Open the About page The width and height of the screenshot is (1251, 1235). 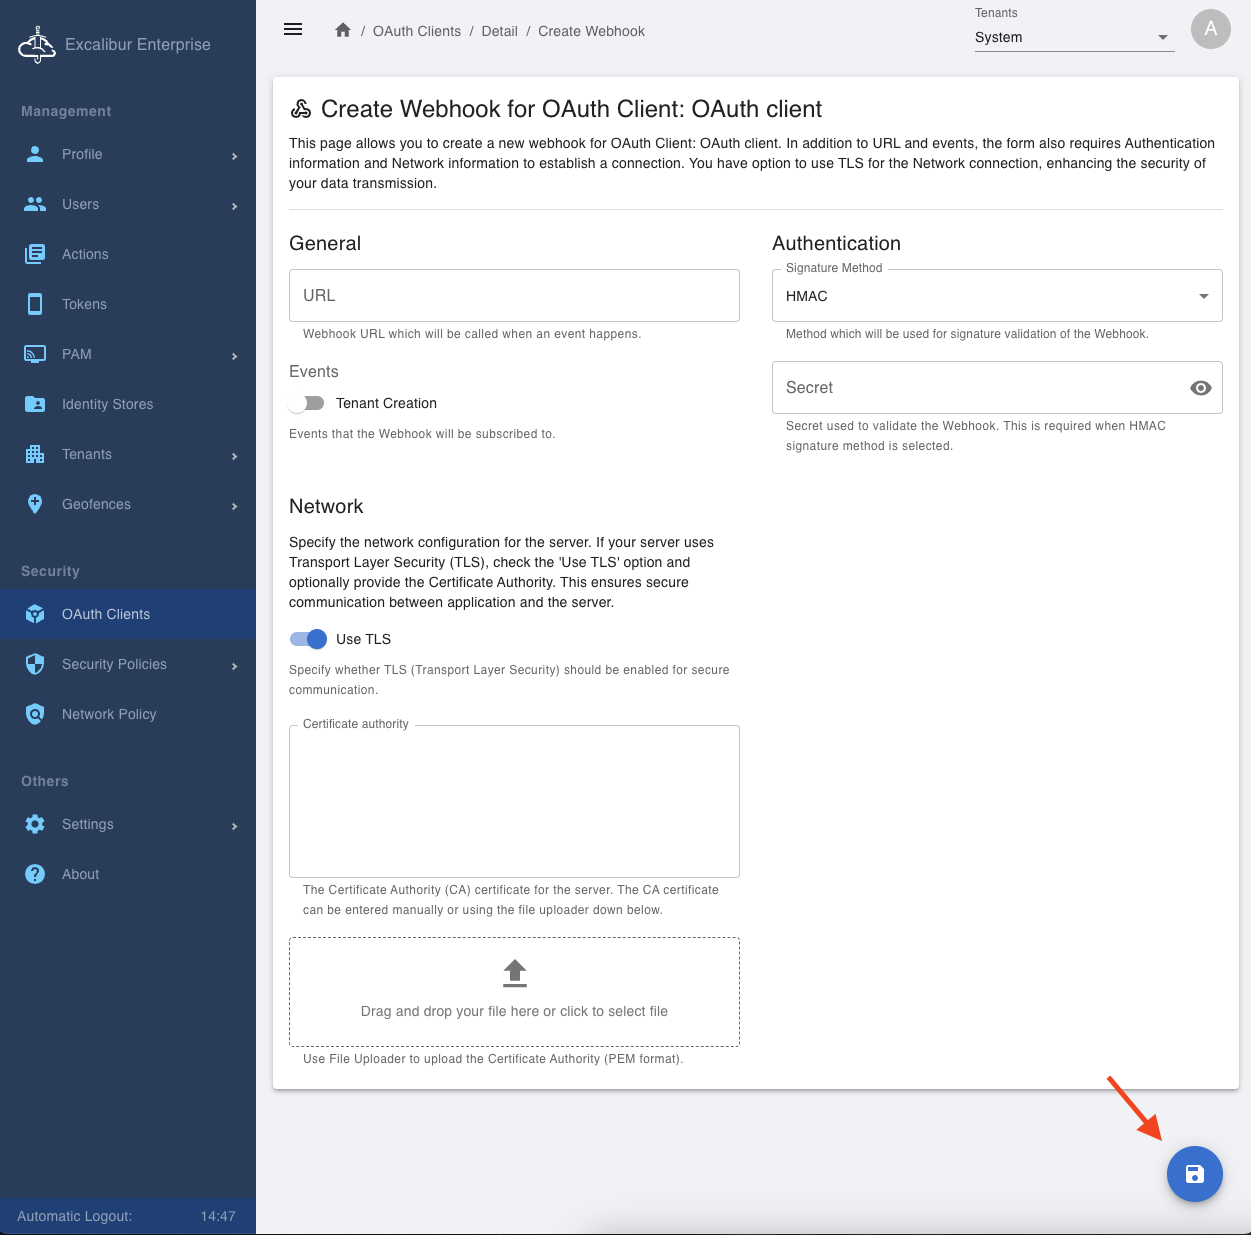pyautogui.click(x=80, y=874)
